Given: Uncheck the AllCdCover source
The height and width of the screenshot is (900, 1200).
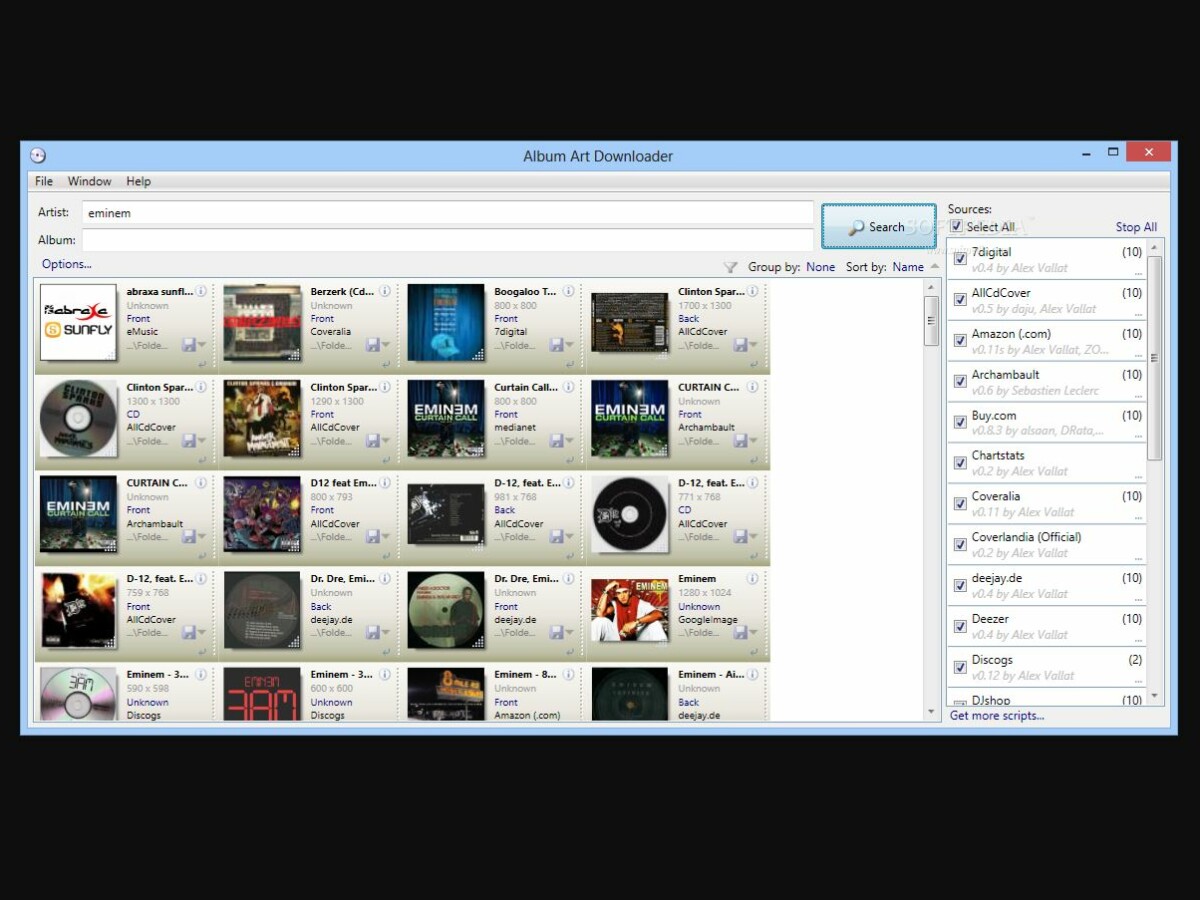Looking at the screenshot, I should coord(960,300).
